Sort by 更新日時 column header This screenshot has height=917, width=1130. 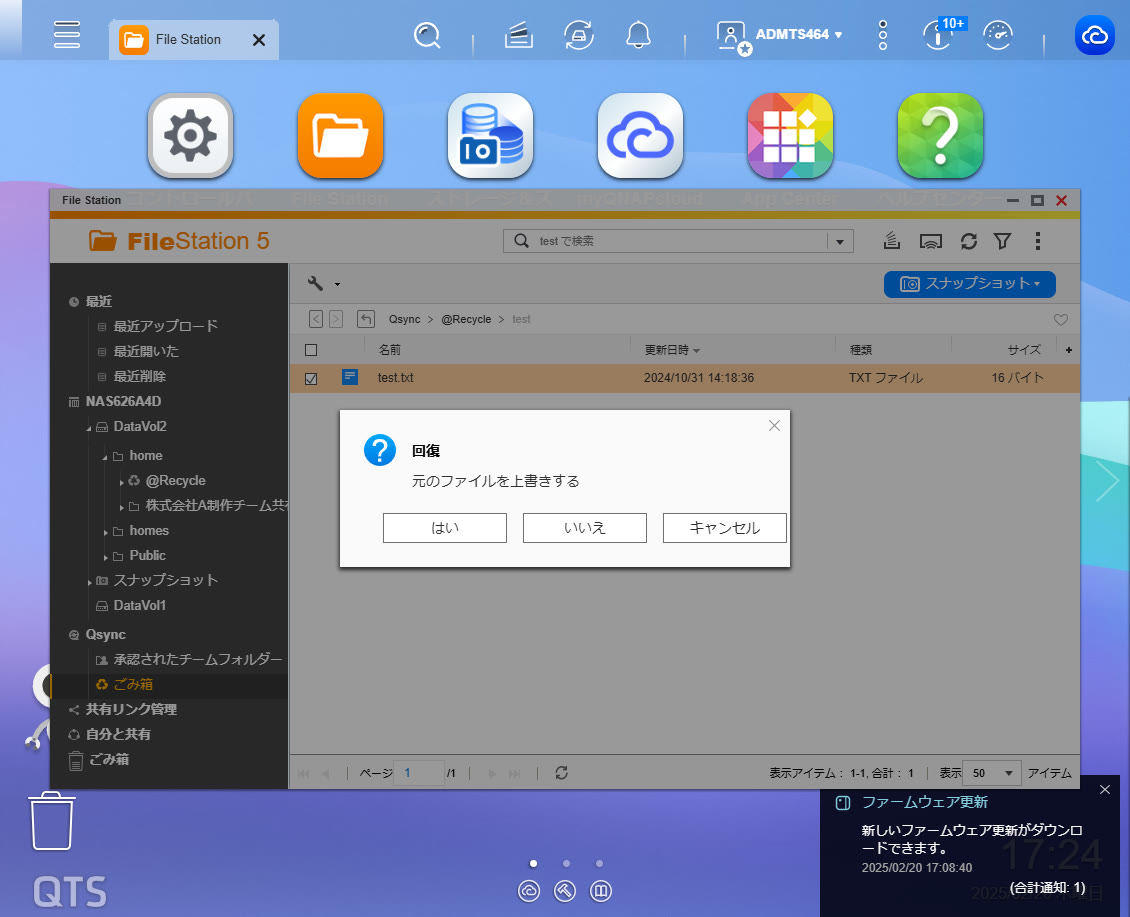[672, 350]
